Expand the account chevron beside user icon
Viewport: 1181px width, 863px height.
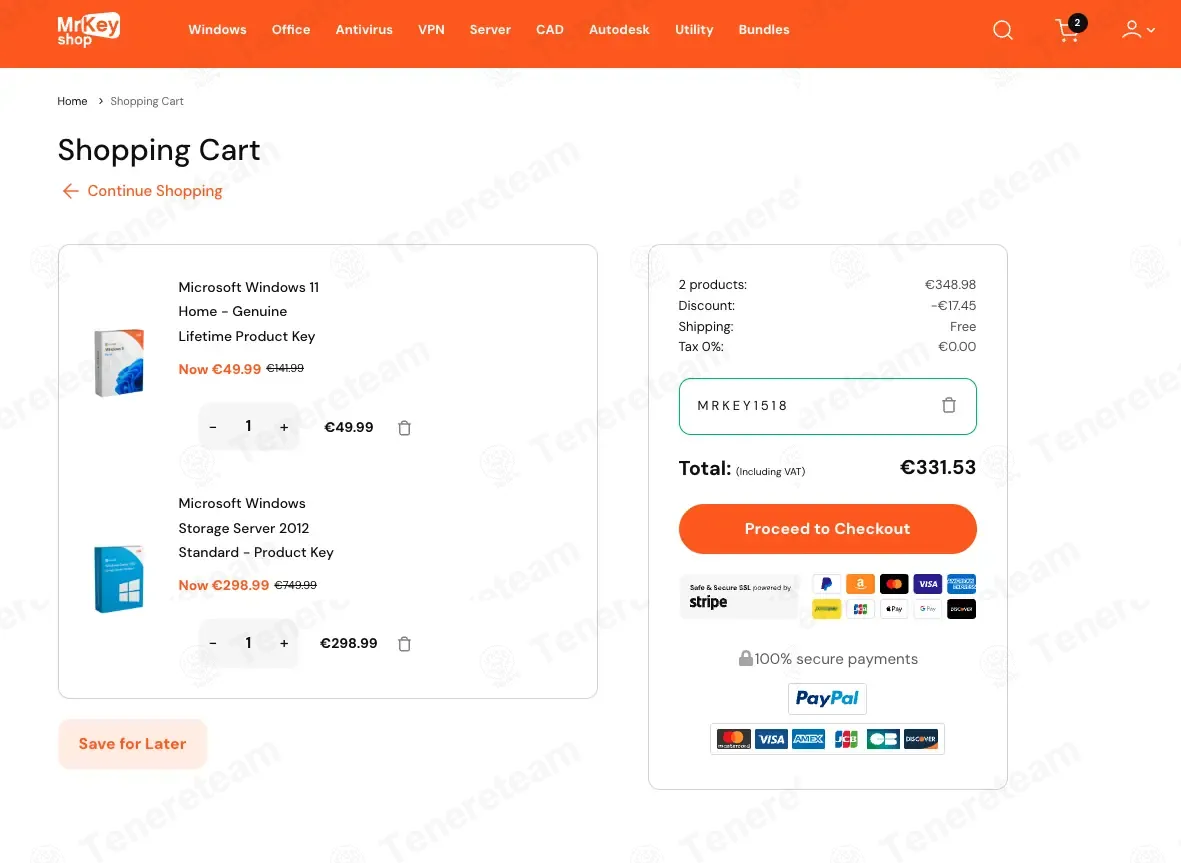coord(1151,30)
